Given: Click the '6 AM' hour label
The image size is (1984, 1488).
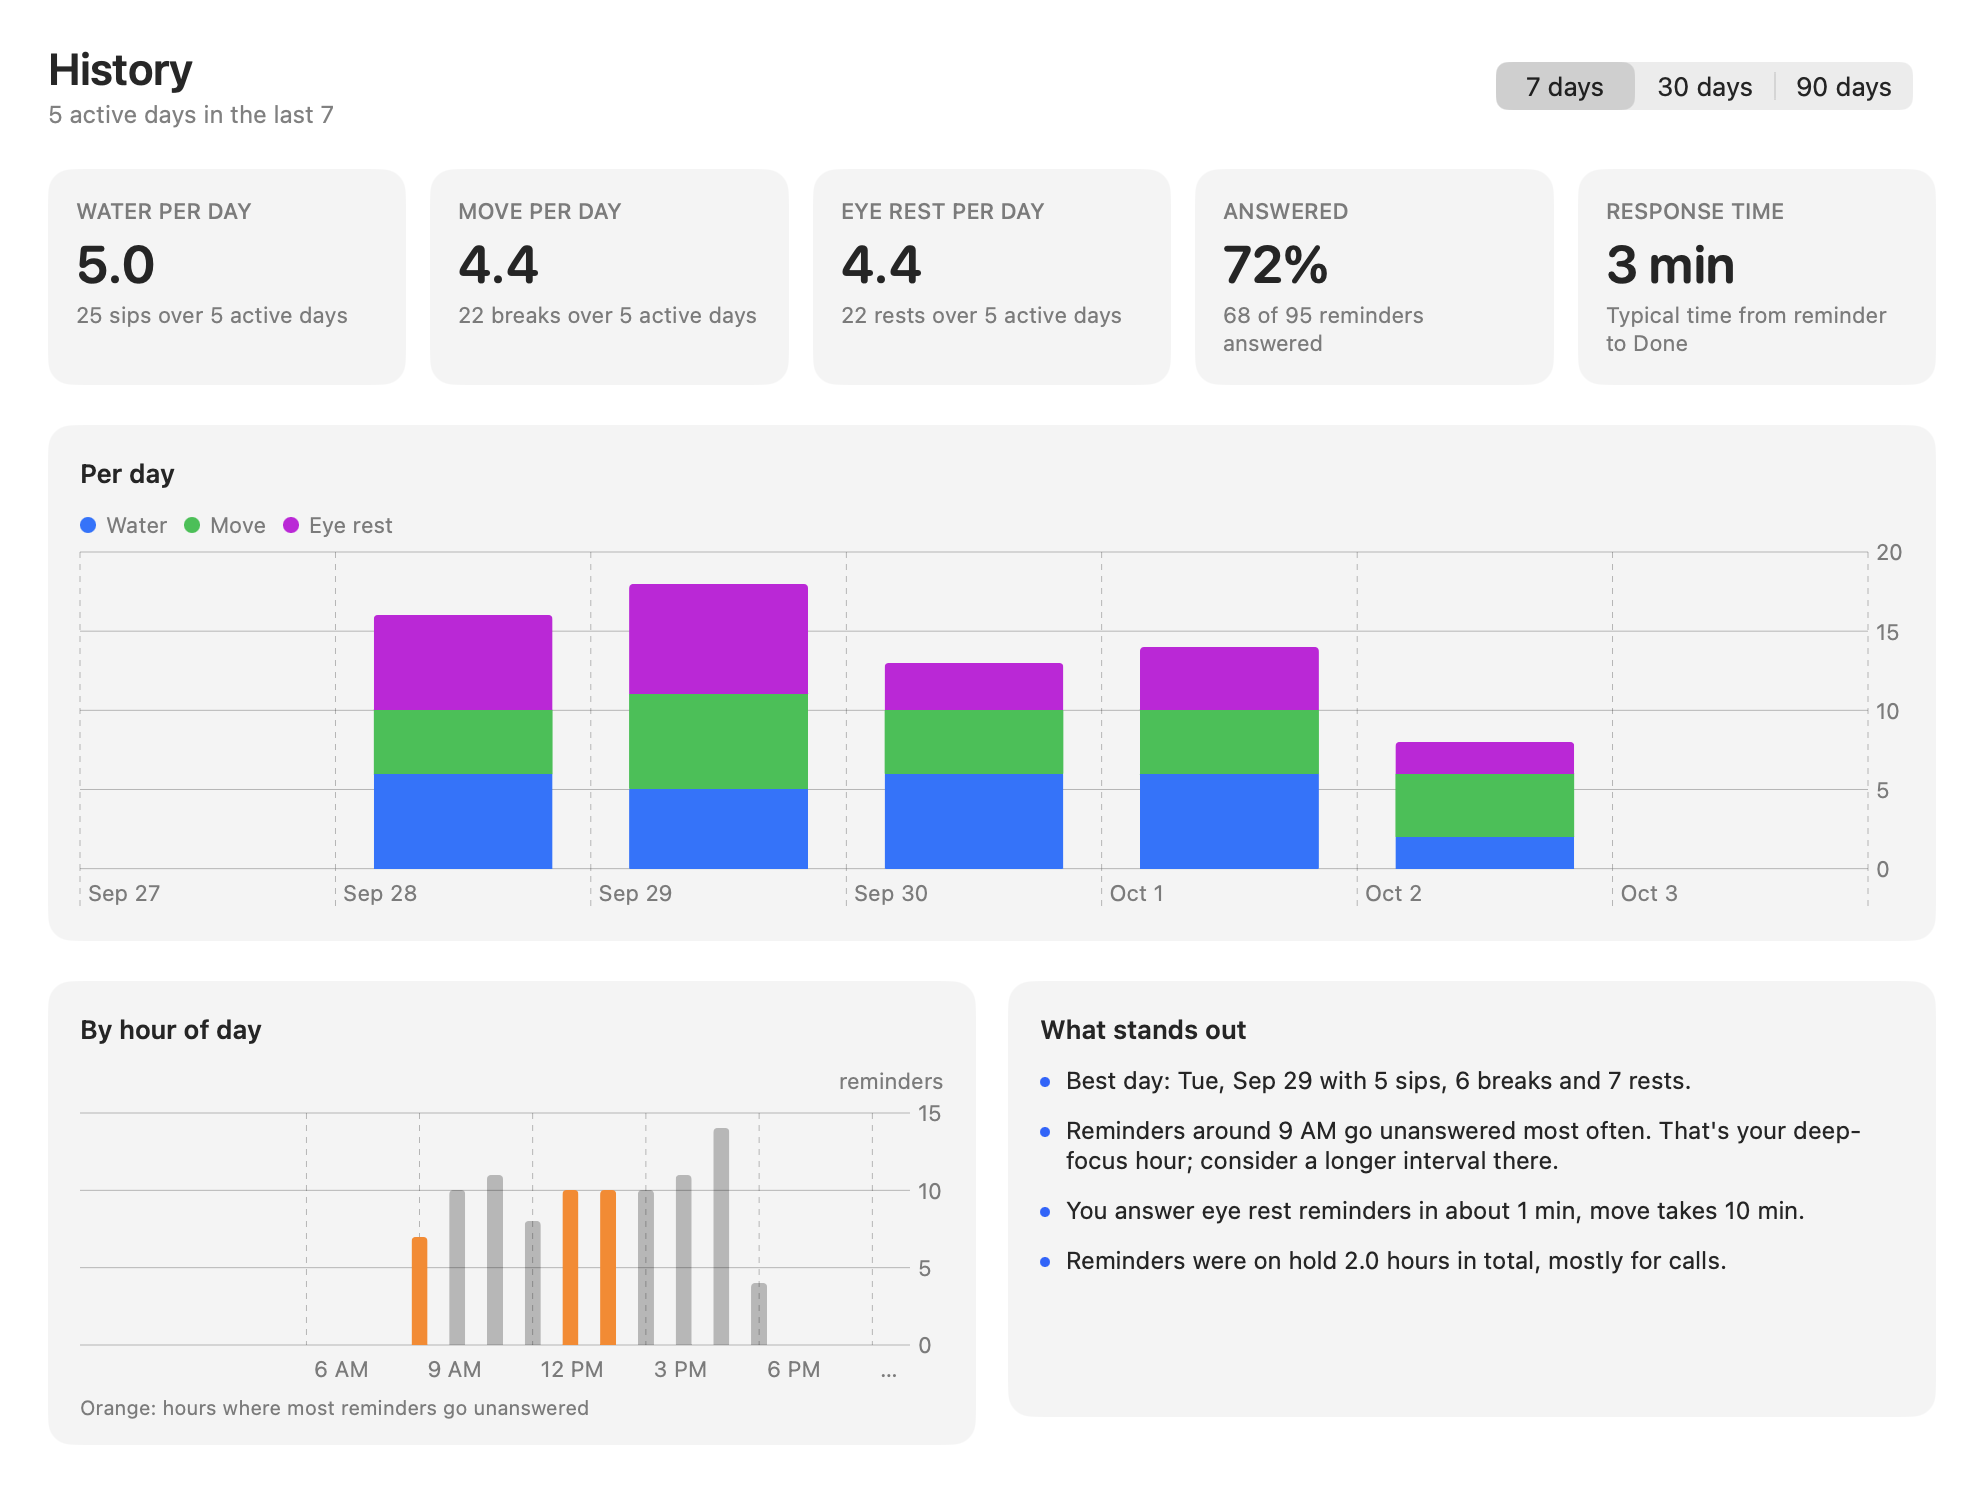Looking at the screenshot, I should tap(341, 1369).
